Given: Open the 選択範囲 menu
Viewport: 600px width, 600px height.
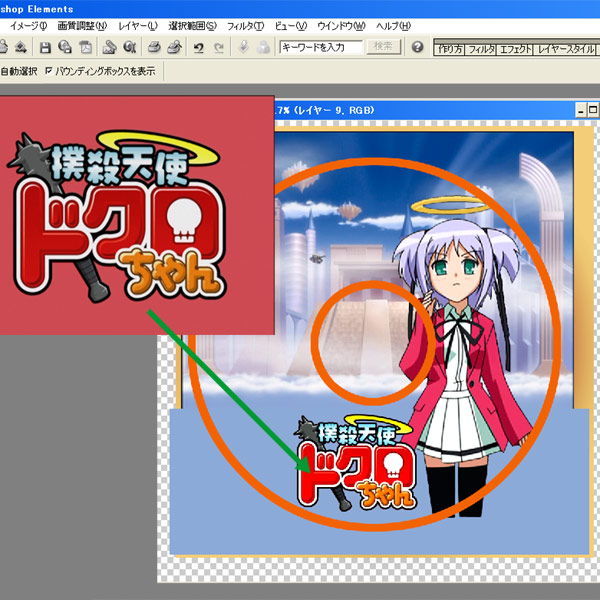Looking at the screenshot, I should coord(192,26).
